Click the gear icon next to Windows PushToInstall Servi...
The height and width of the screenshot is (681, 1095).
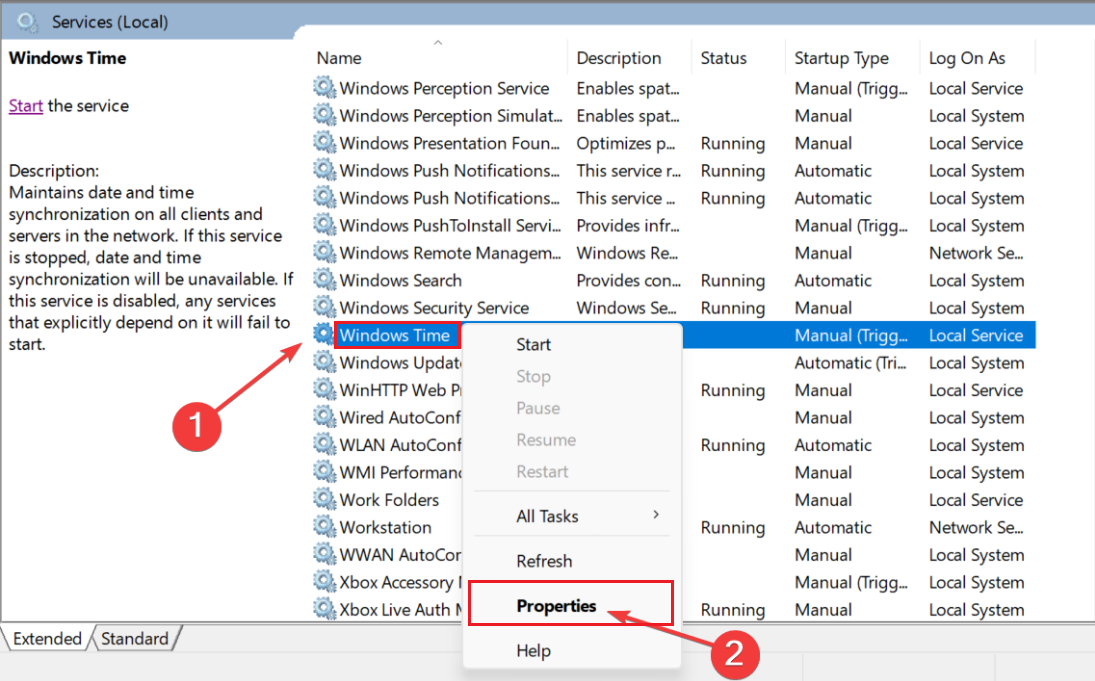324,225
